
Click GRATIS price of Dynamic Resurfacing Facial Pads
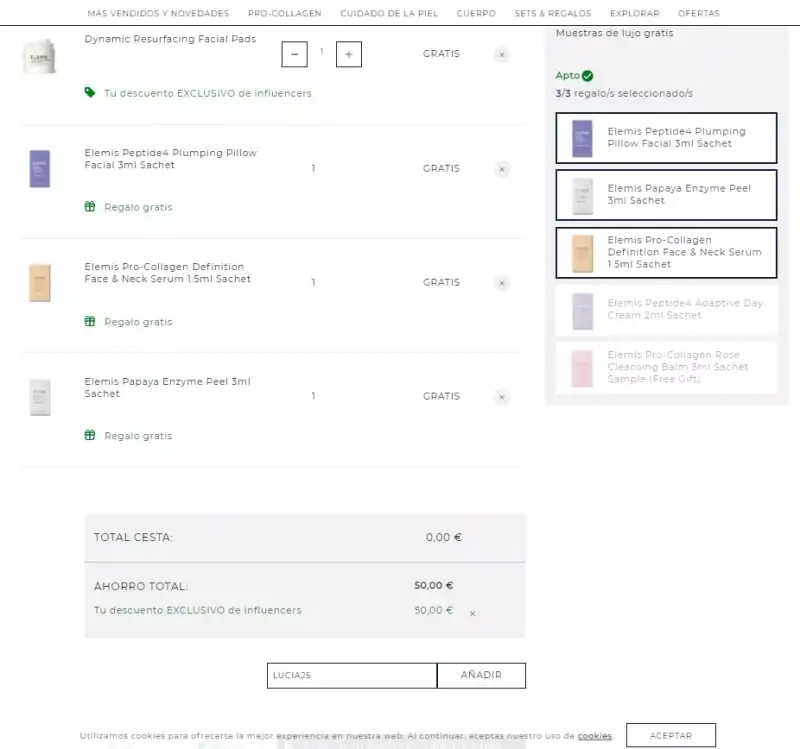click(441, 54)
